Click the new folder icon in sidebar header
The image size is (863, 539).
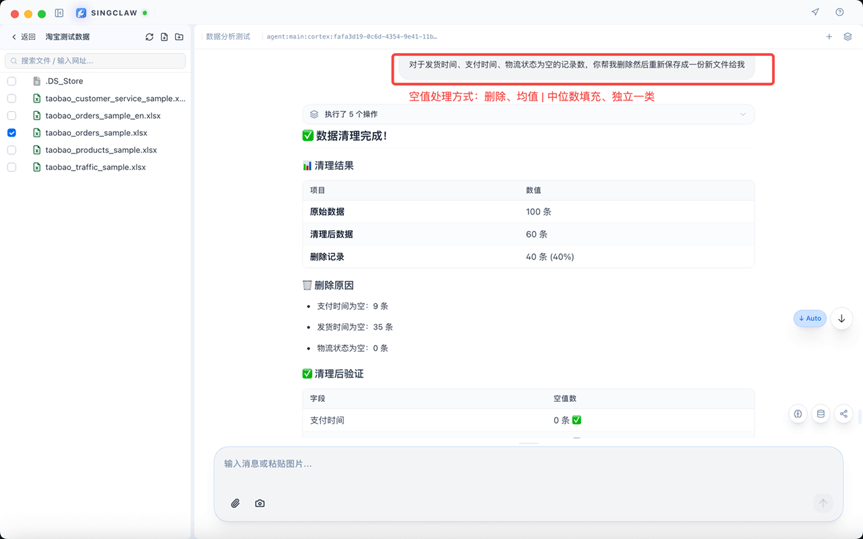click(x=179, y=37)
